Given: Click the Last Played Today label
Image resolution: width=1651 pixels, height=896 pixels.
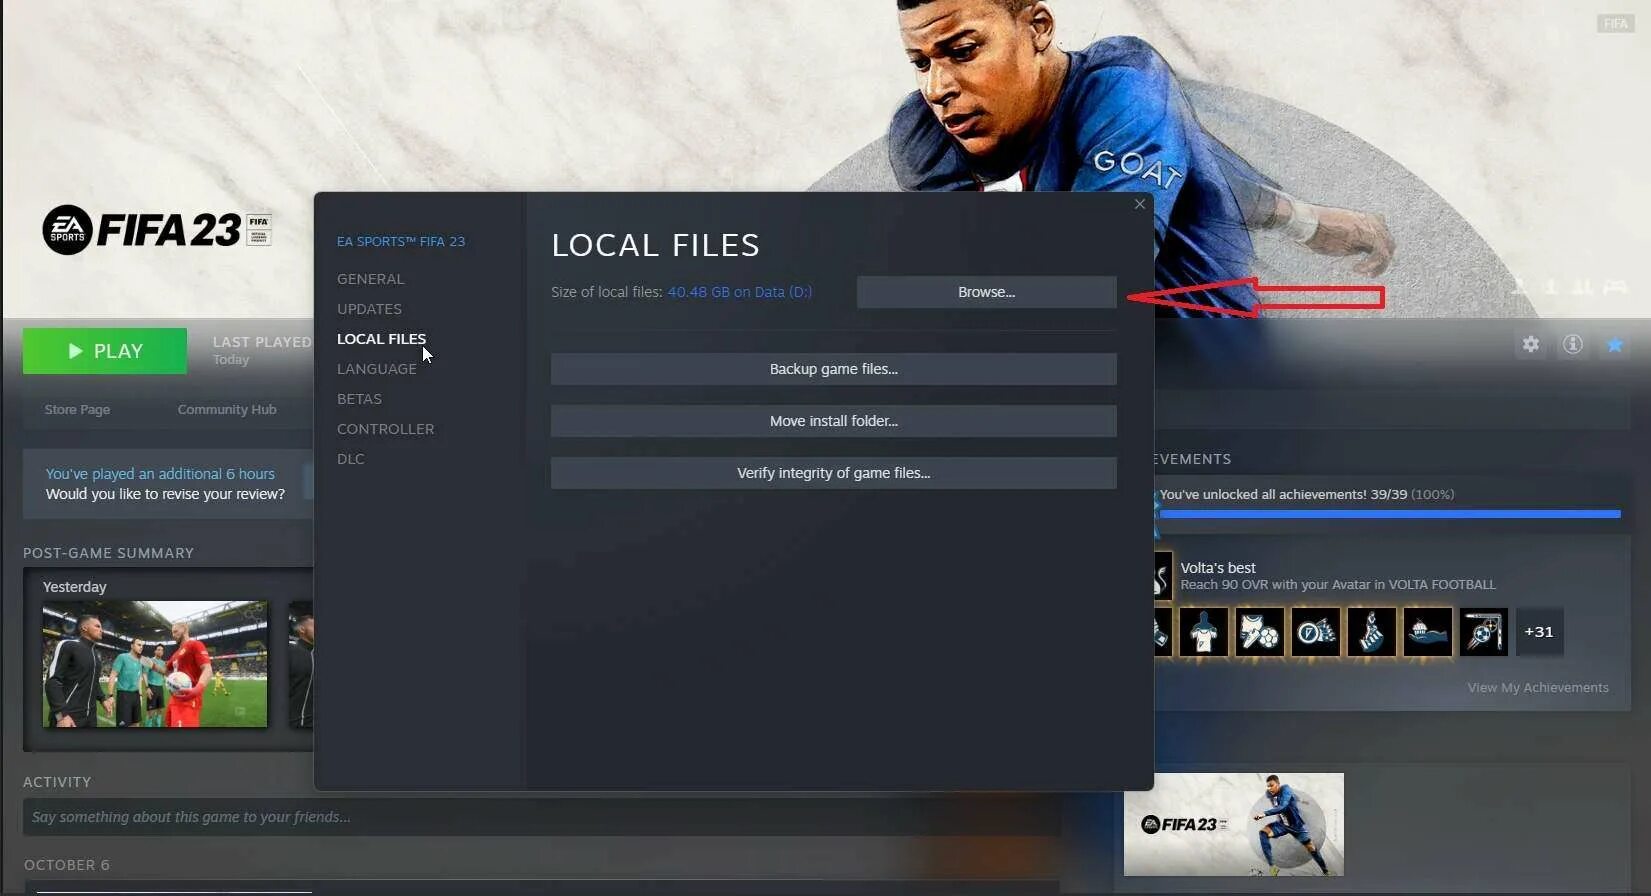Looking at the screenshot, I should point(262,350).
